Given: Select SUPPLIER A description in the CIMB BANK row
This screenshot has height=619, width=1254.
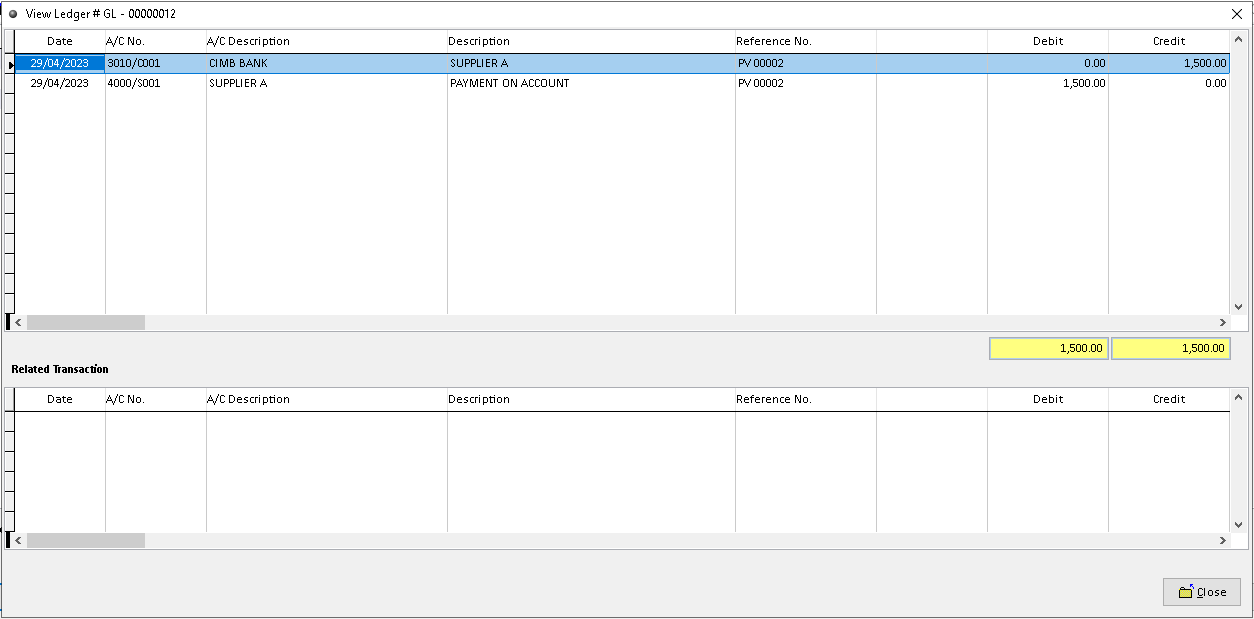Looking at the screenshot, I should [x=591, y=63].
